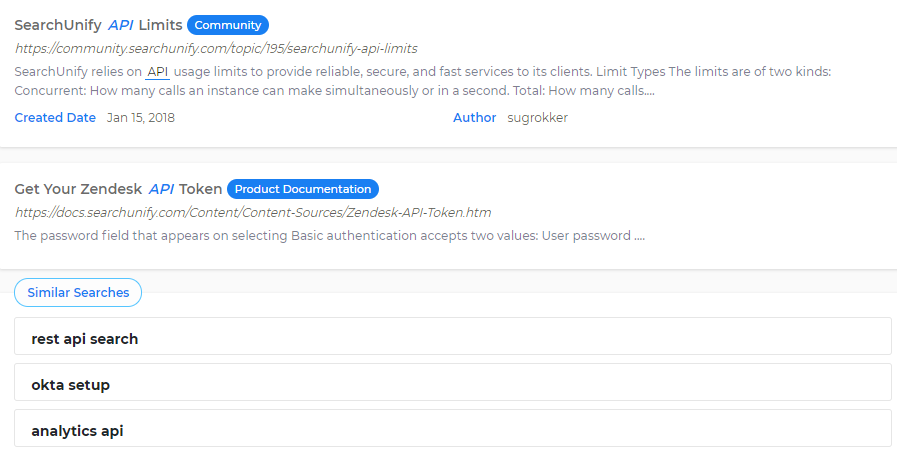The image size is (897, 455).
Task: Open the Get Your Zendesk API Token result
Action: point(117,189)
